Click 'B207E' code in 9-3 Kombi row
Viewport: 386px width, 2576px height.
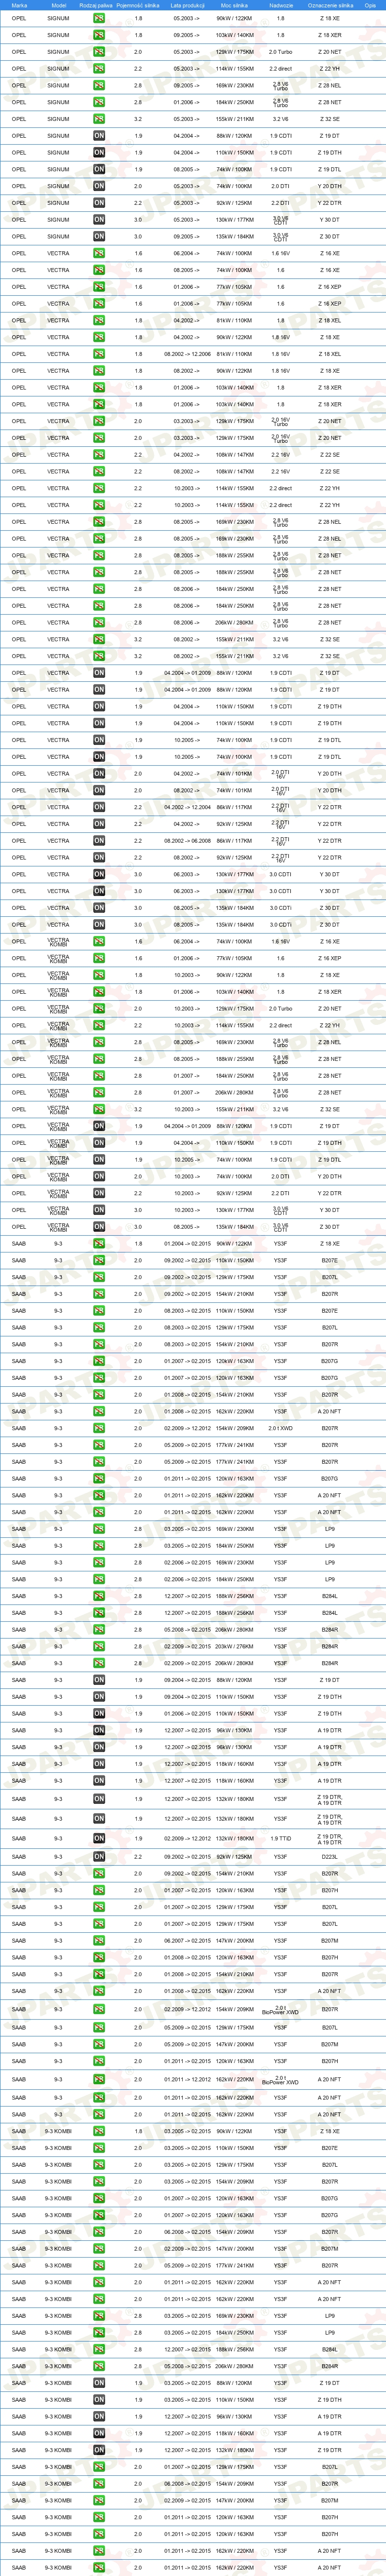coord(330,2148)
